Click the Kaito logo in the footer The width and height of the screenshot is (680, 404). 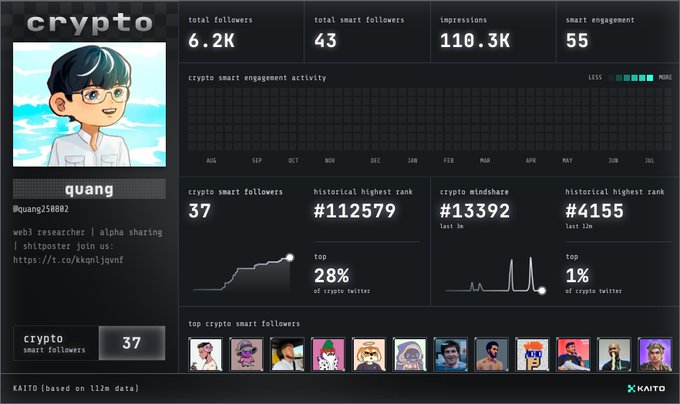coord(646,388)
